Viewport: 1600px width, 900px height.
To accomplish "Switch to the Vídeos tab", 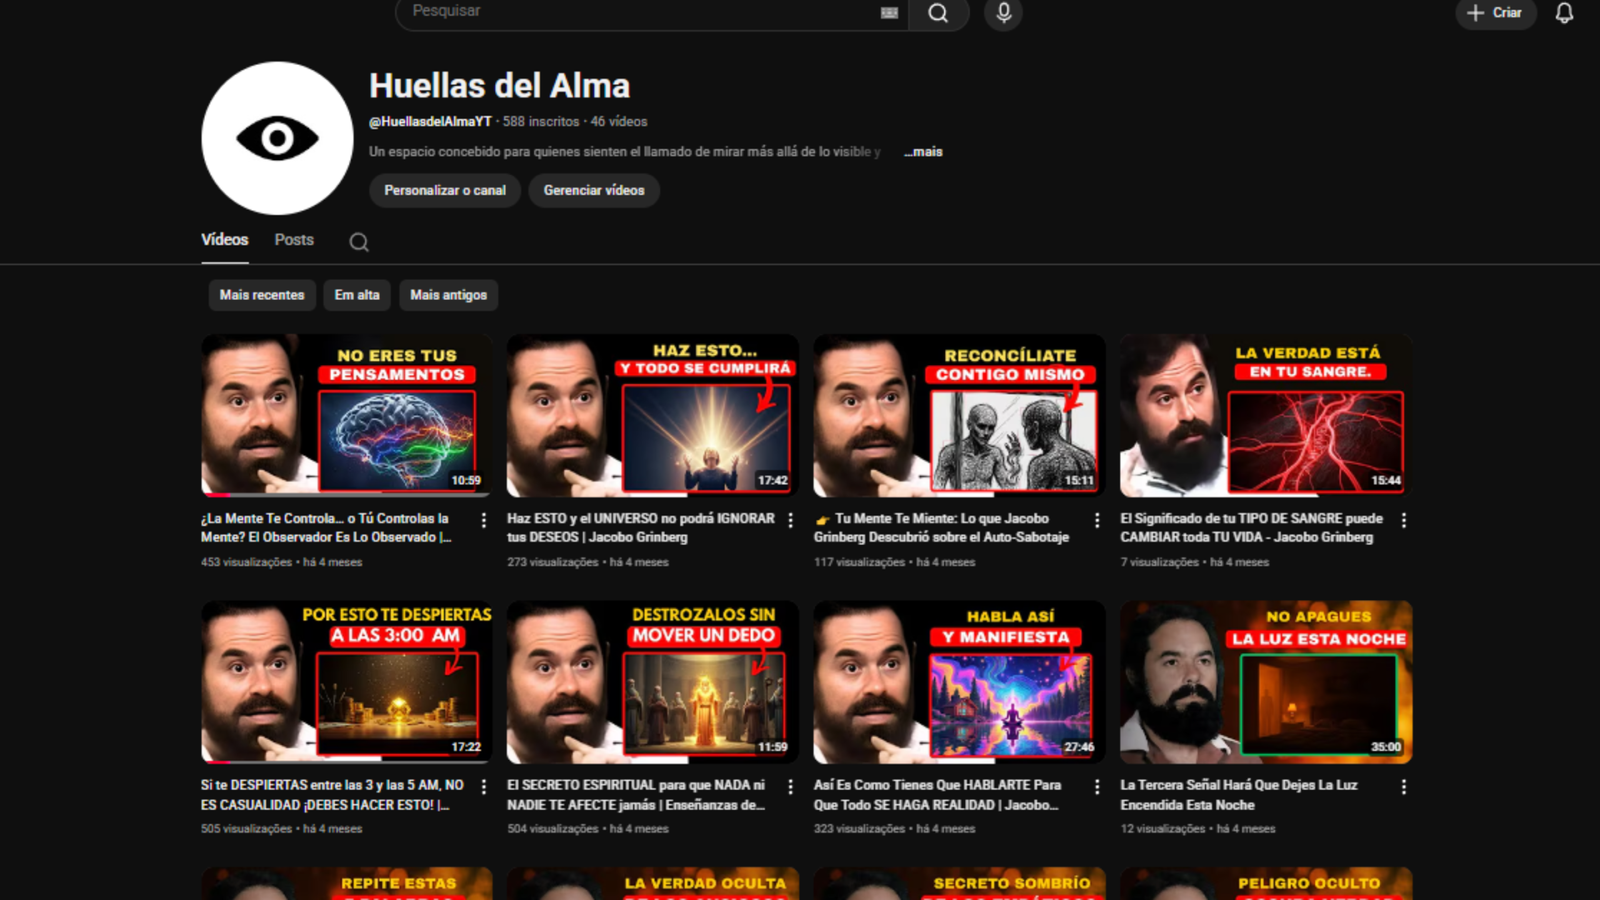I will 225,240.
